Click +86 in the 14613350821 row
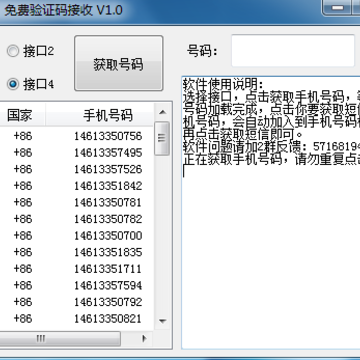Image resolution: width=360 pixels, height=360 pixels. (x=23, y=319)
